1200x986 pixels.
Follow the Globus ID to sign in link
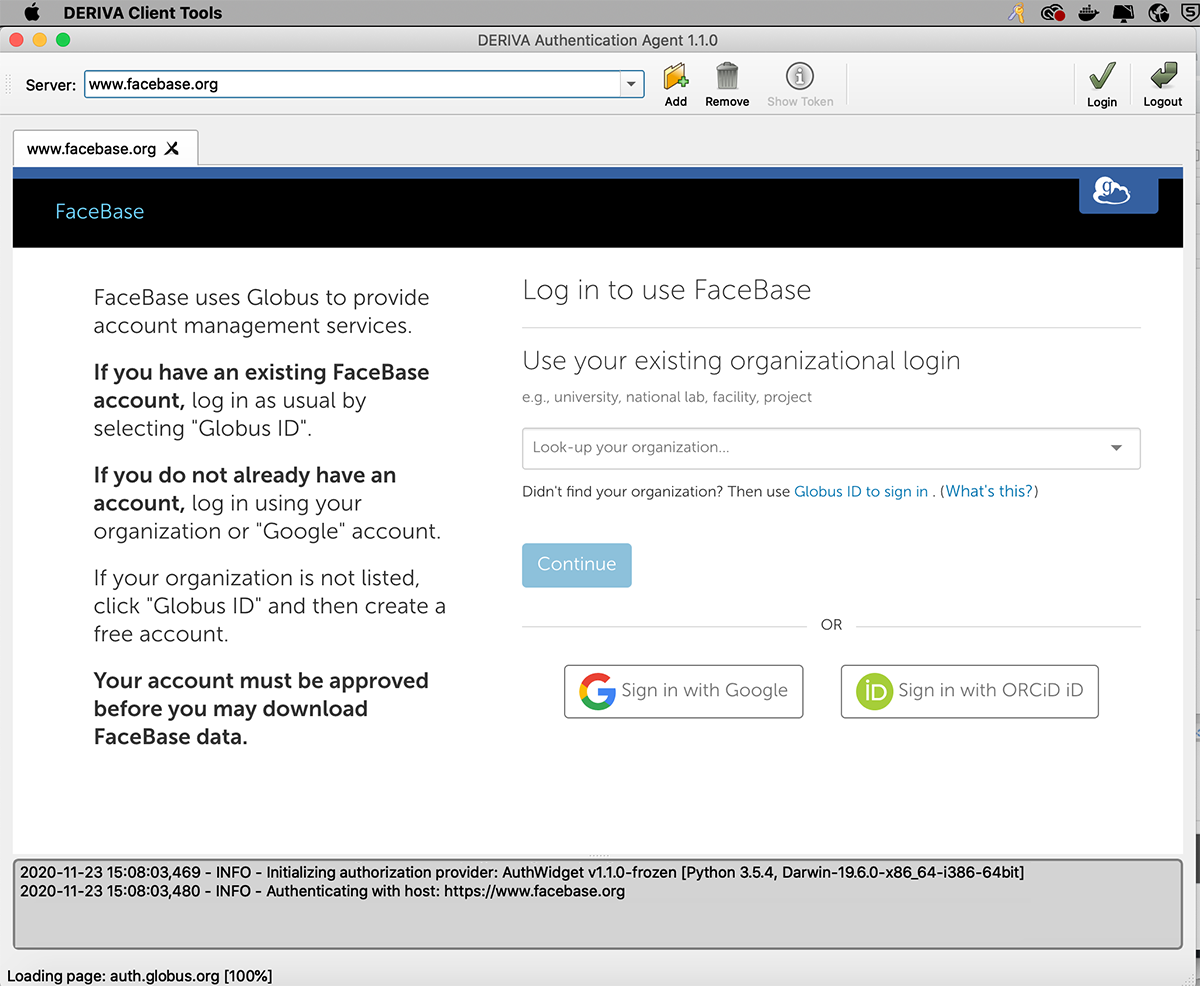(861, 492)
